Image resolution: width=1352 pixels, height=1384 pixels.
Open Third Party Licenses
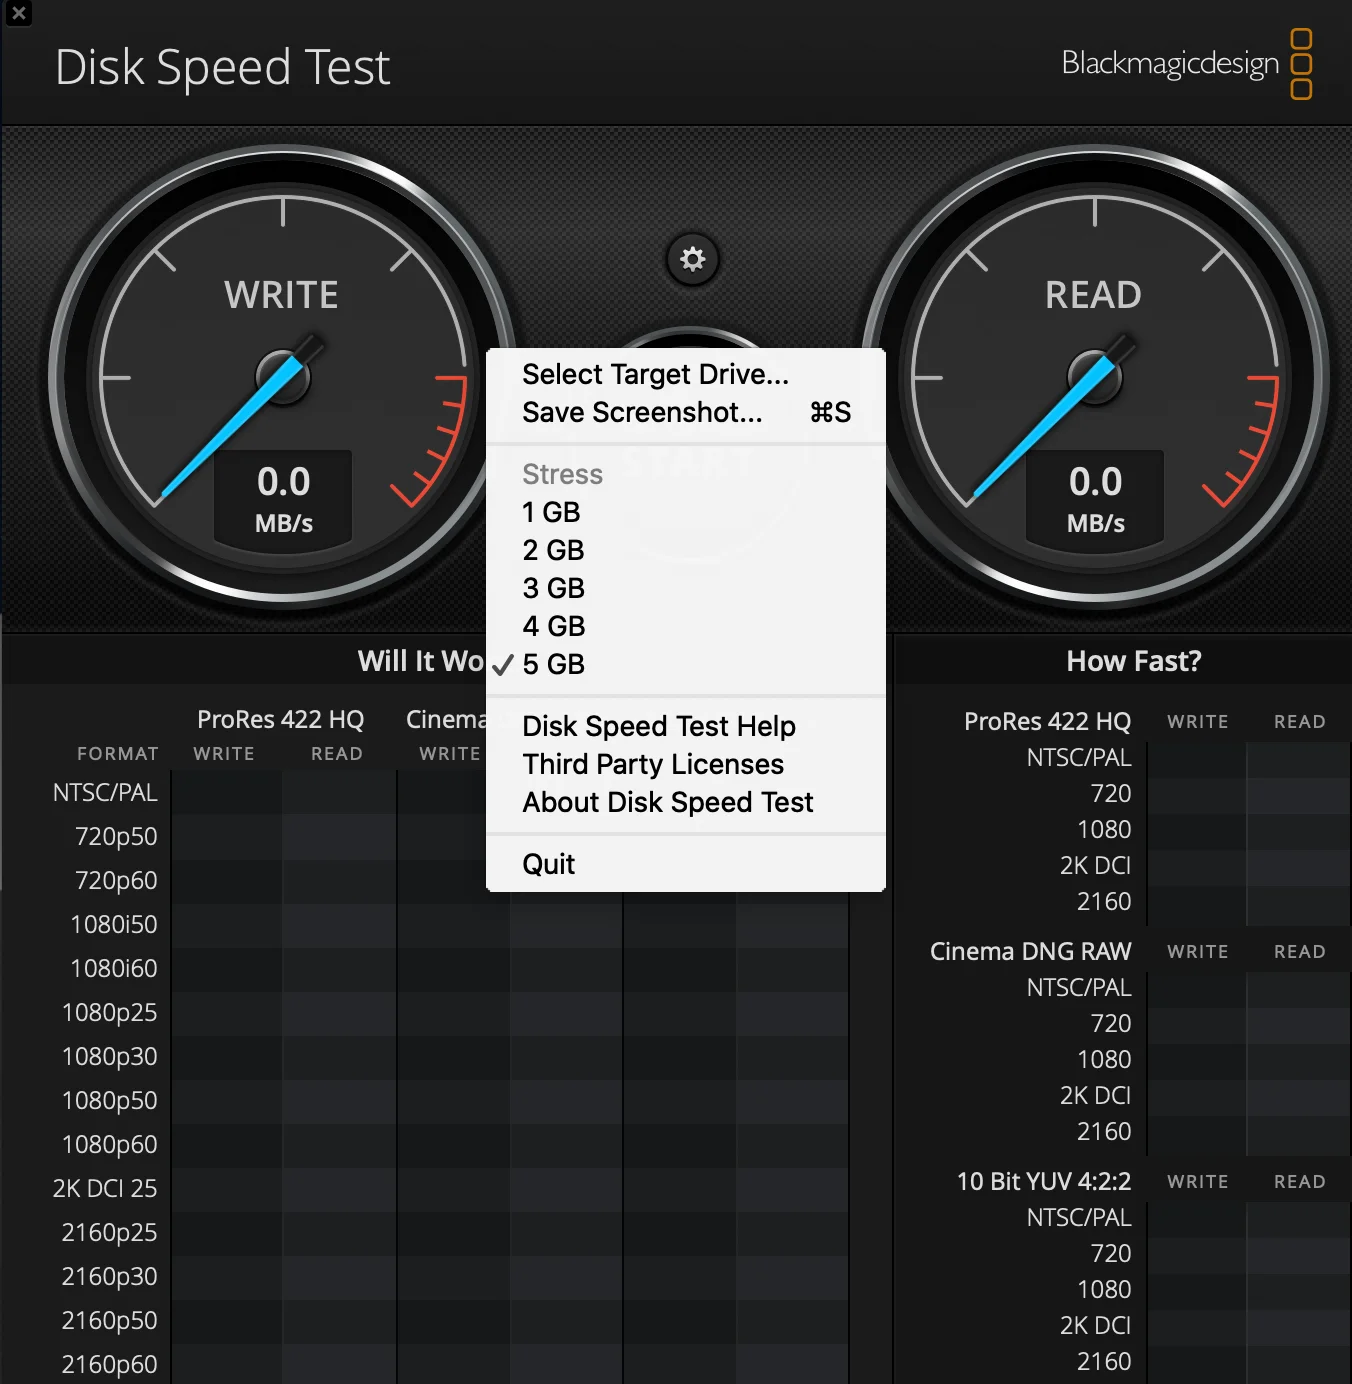coord(652,764)
